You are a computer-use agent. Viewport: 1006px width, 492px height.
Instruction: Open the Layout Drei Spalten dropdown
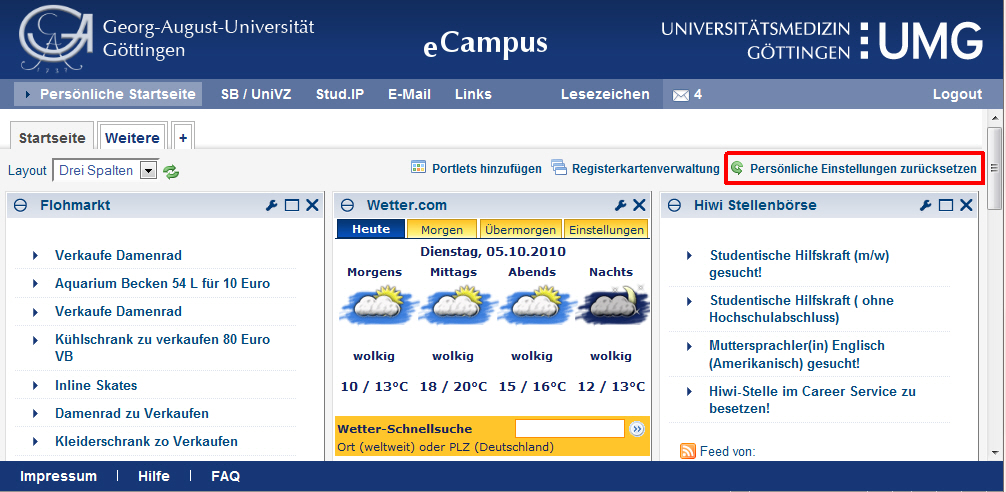coord(149,171)
